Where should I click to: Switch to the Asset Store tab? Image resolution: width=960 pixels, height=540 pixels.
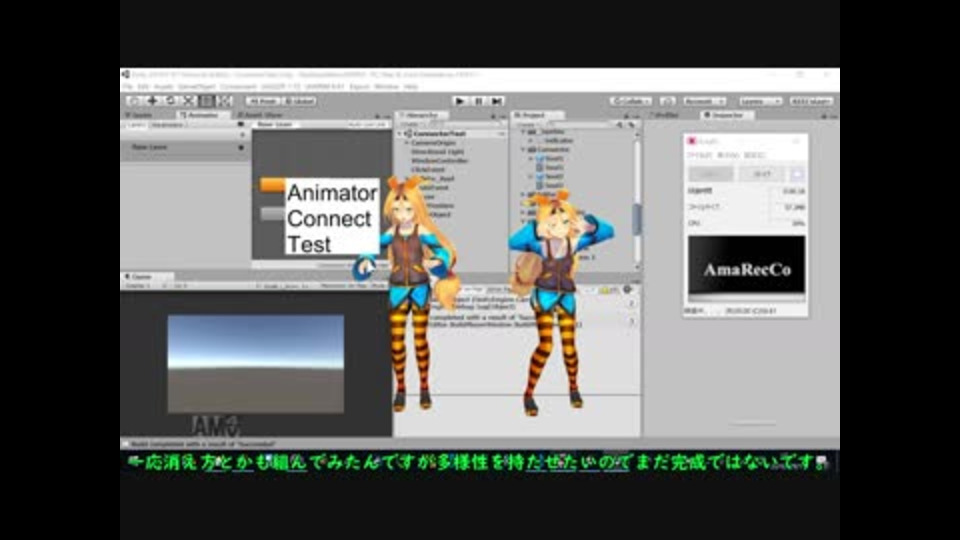click(260, 115)
